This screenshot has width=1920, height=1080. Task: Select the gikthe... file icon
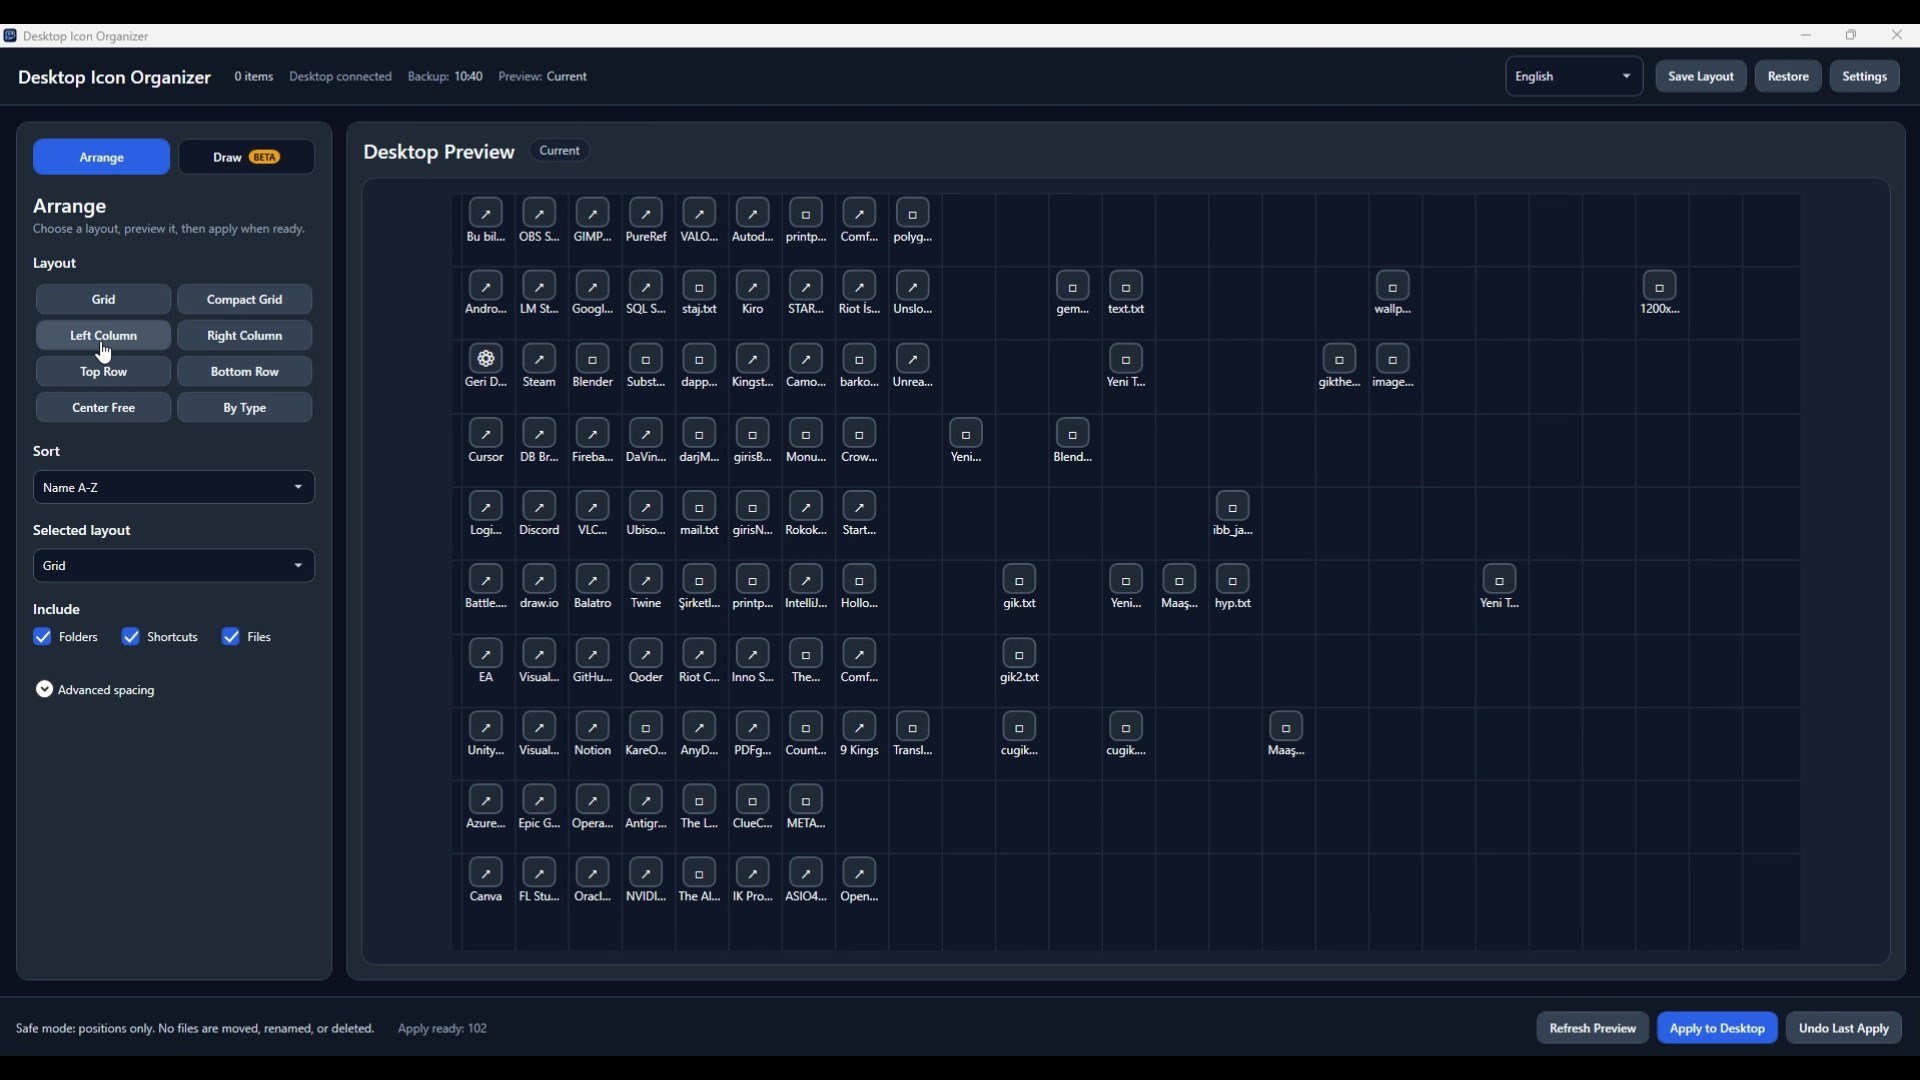coord(1340,360)
